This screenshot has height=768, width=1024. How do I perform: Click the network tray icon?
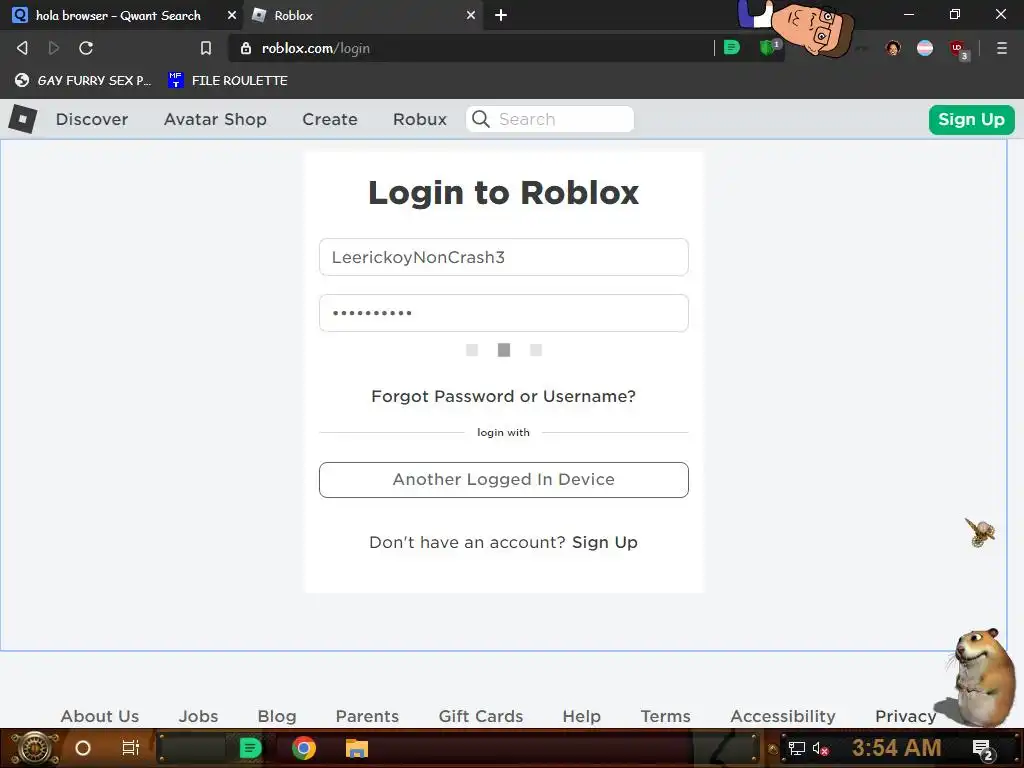coord(797,748)
